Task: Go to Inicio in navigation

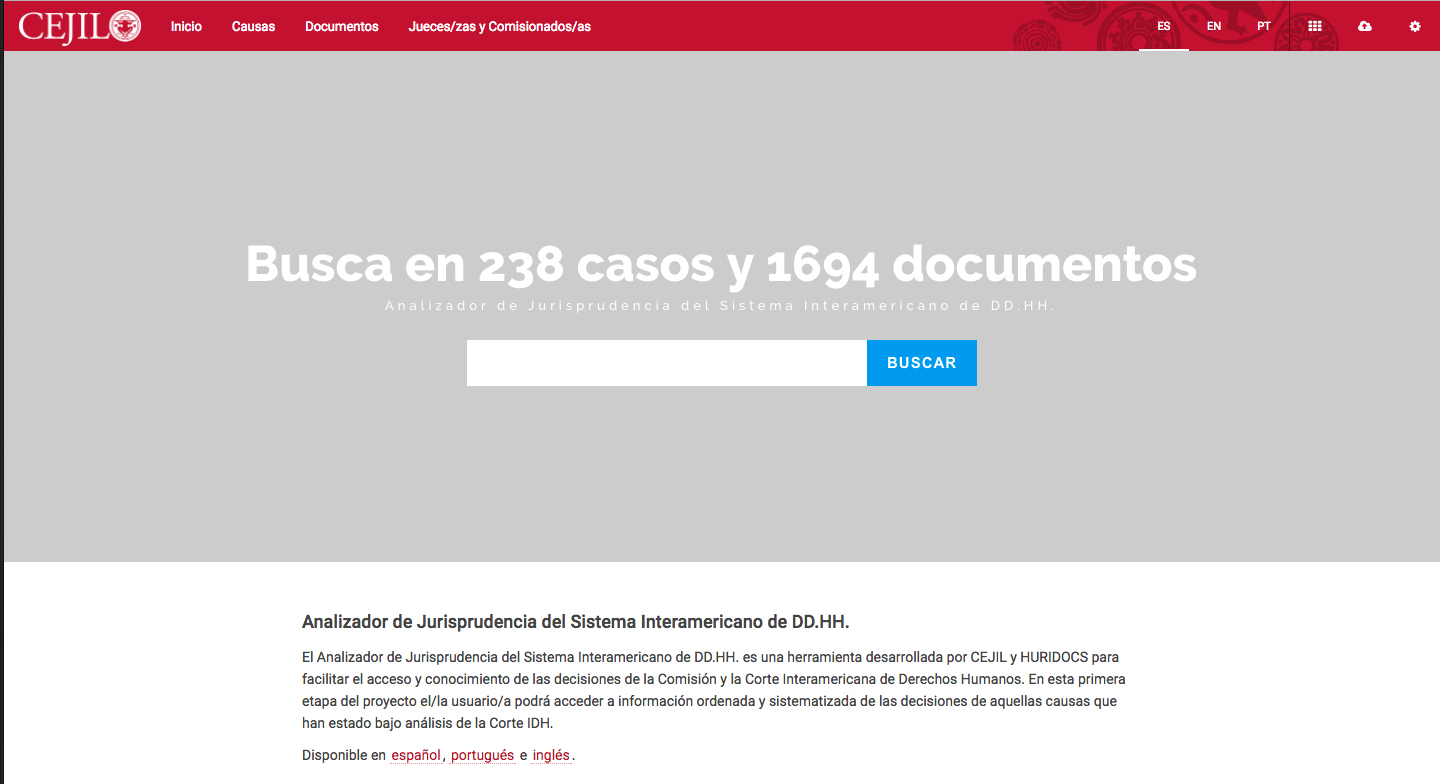Action: (186, 26)
